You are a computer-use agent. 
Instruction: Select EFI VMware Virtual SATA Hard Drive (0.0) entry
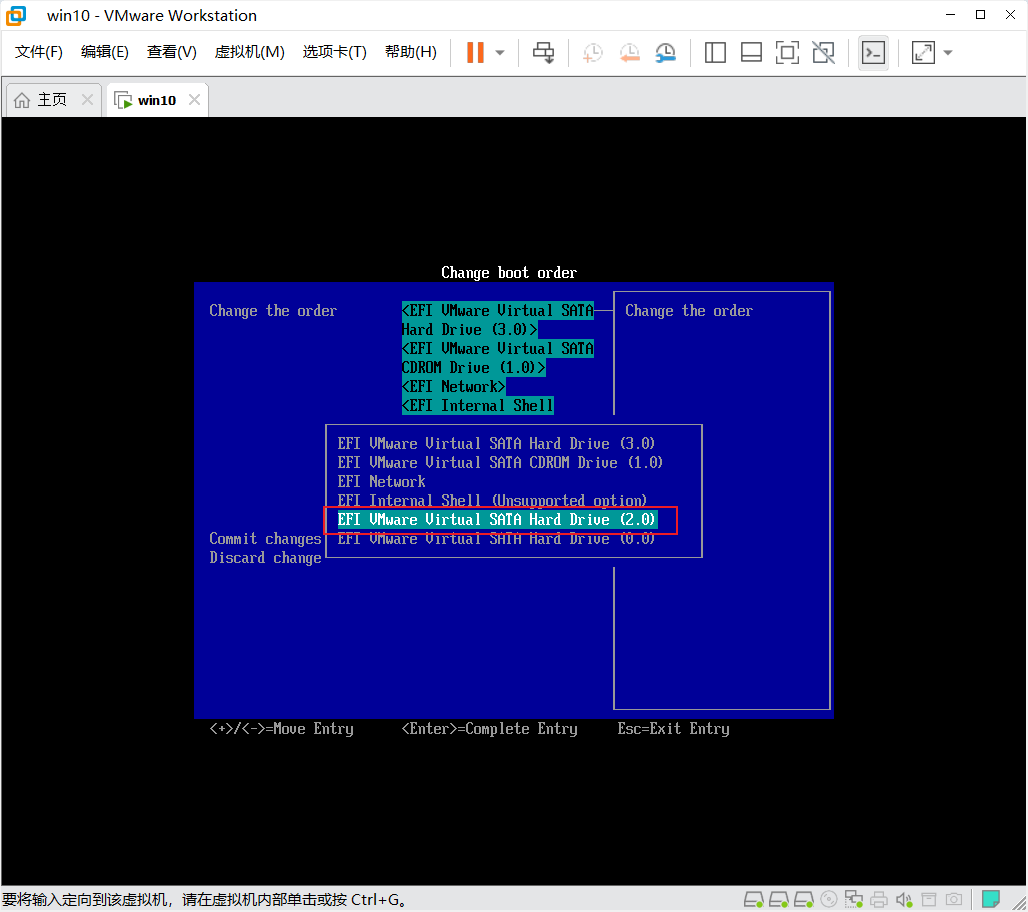(496, 538)
